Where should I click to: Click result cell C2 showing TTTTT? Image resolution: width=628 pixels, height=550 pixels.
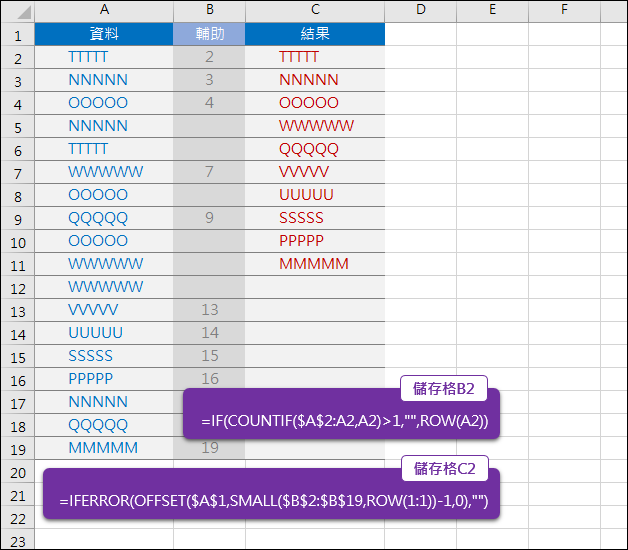tap(315, 57)
